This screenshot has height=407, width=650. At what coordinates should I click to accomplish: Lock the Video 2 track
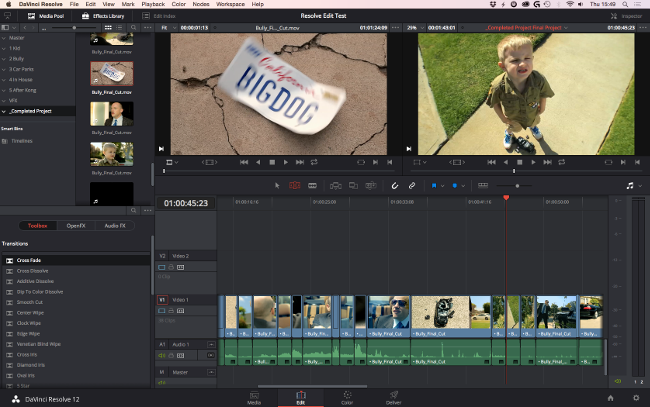tap(171, 267)
